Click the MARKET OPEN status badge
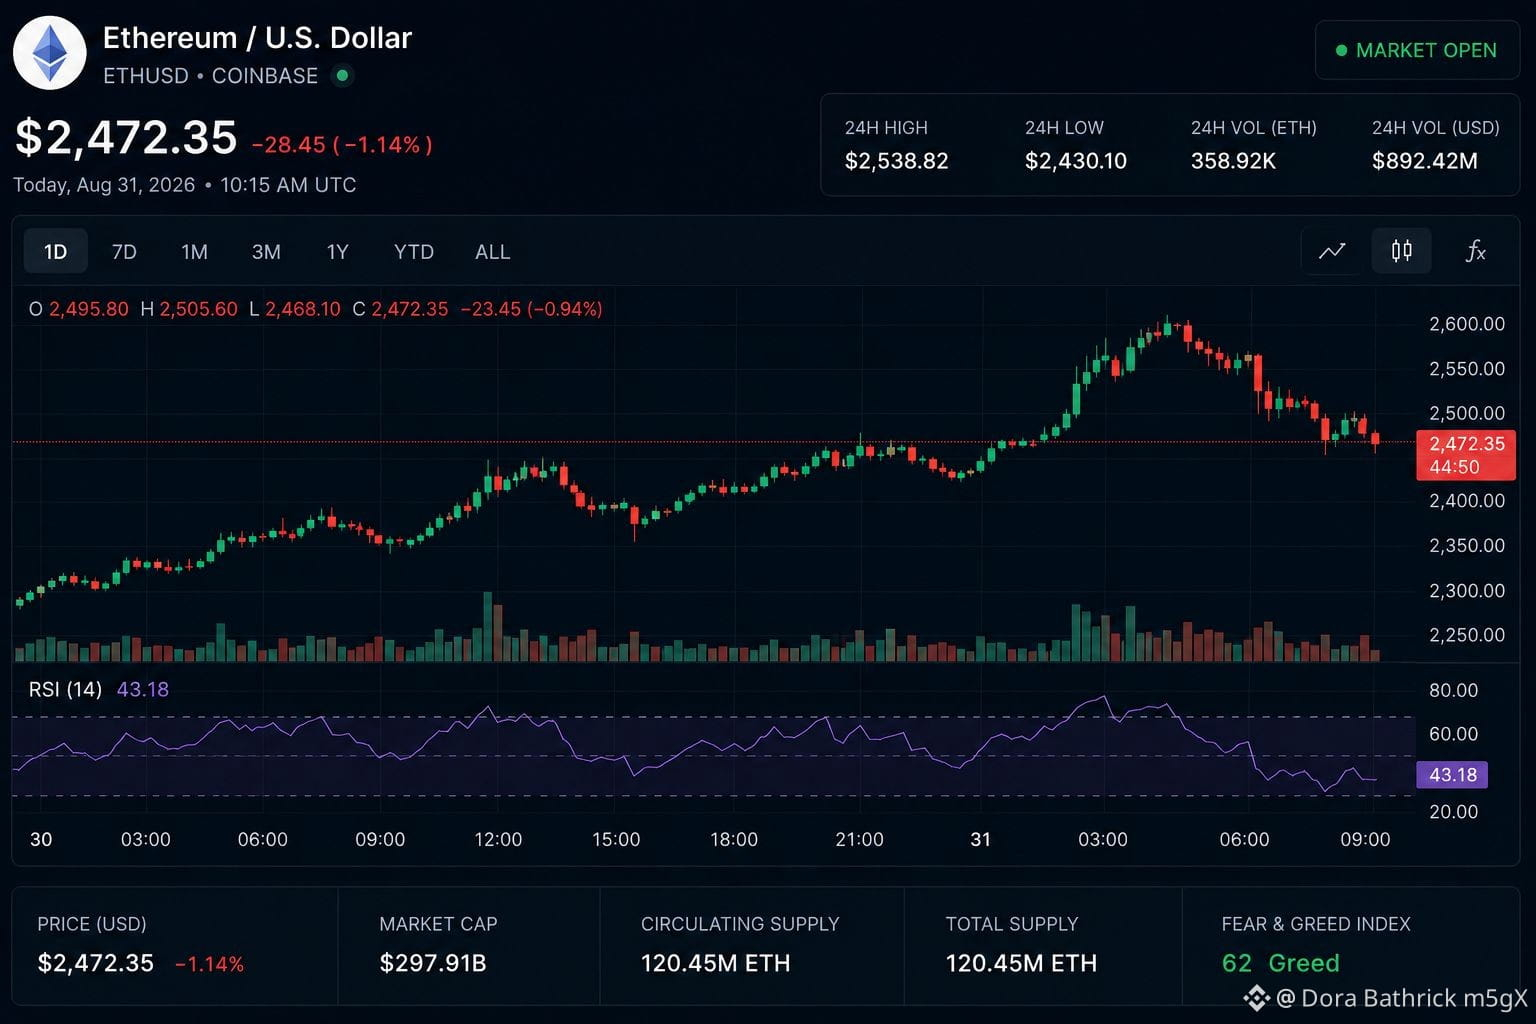 pos(1416,50)
